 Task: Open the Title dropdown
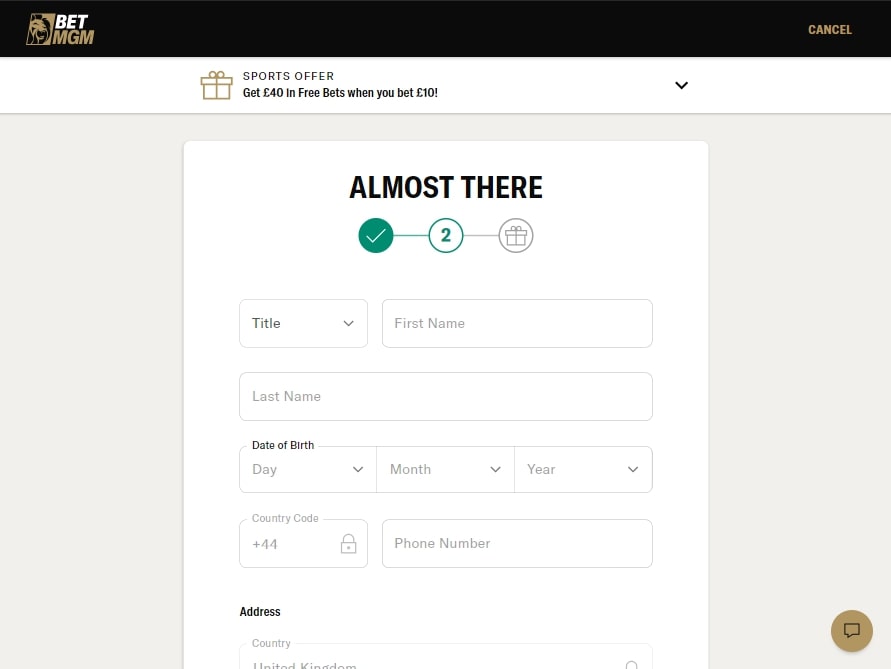303,323
